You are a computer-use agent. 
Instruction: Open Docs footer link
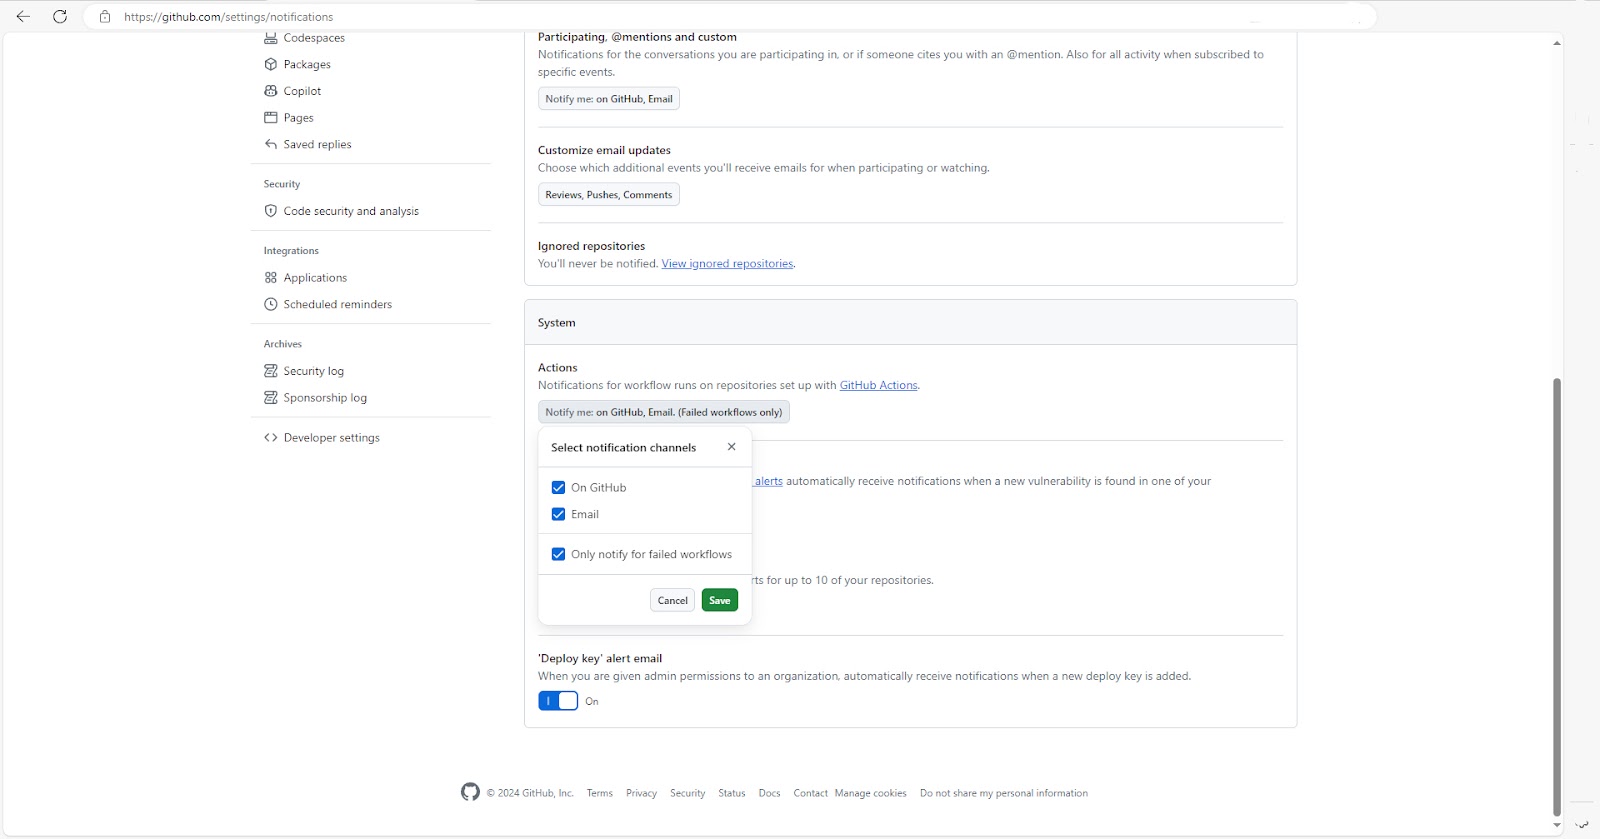(769, 793)
